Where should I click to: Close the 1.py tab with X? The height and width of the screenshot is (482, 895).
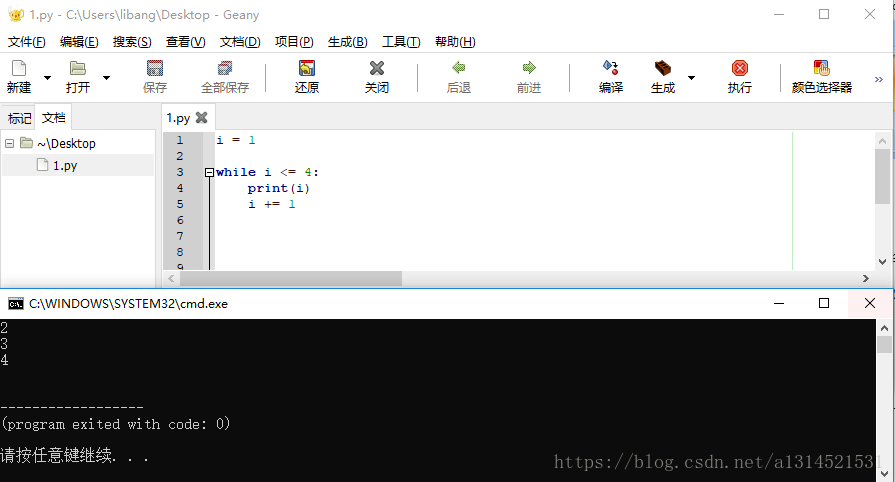click(x=201, y=118)
